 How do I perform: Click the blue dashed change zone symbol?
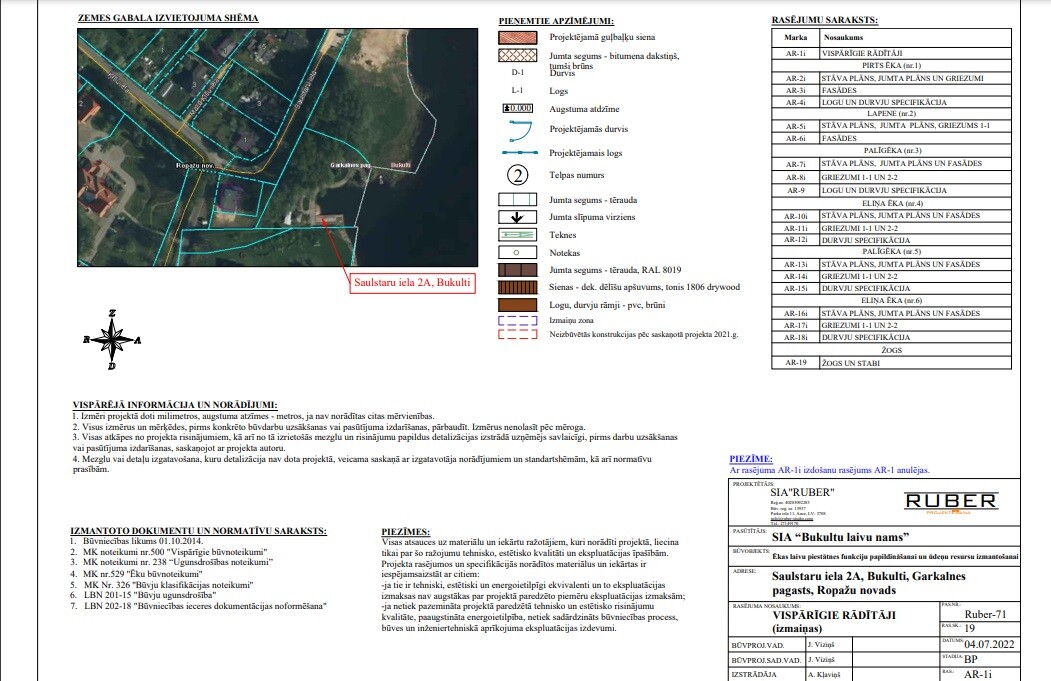pyautogui.click(x=517, y=320)
